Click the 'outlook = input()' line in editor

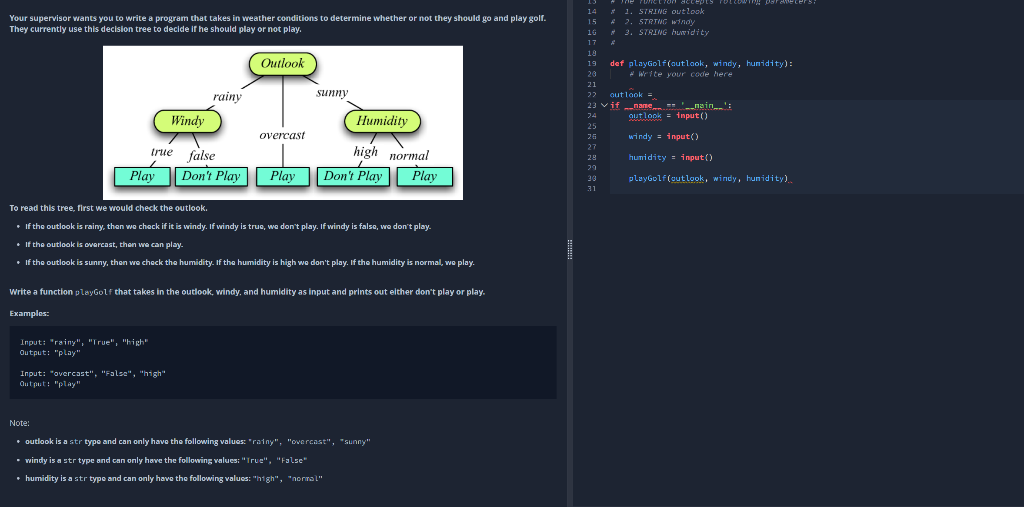click(x=668, y=116)
